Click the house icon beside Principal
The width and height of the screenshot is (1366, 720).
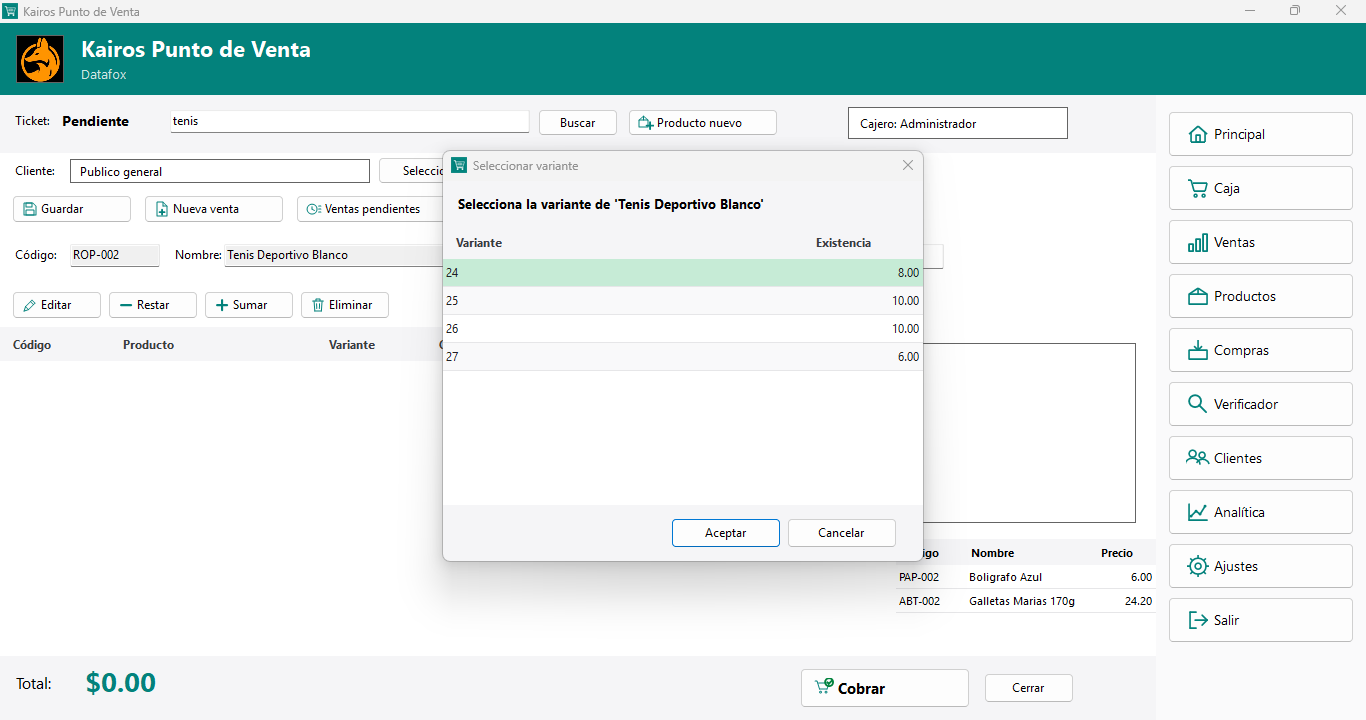[1197, 134]
